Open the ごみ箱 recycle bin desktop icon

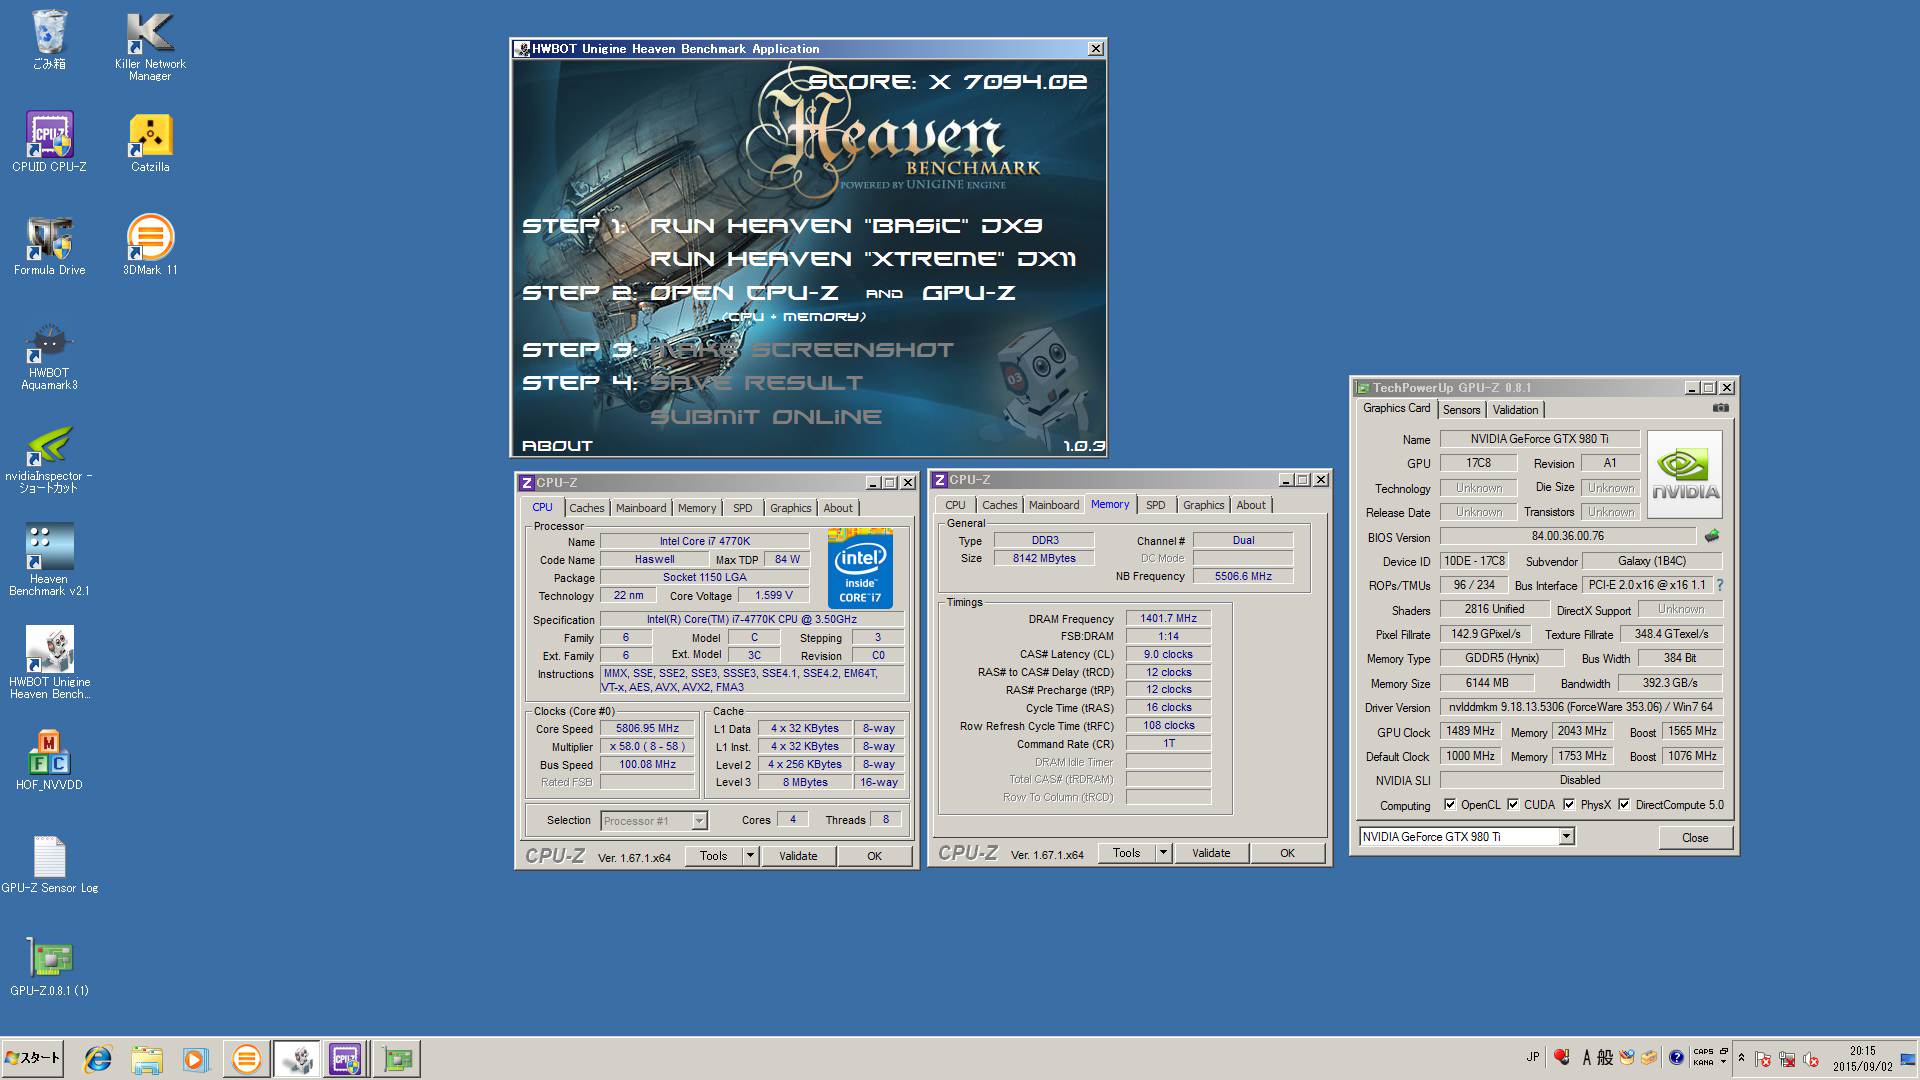coord(49,40)
